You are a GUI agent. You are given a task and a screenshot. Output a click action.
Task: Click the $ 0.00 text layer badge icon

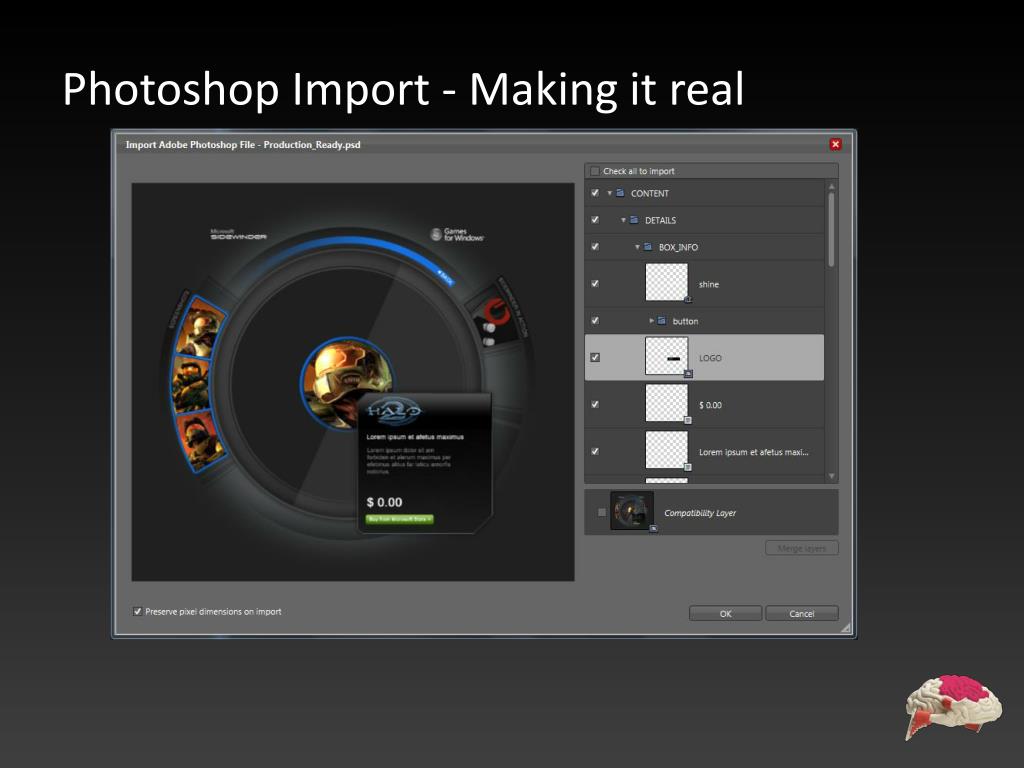click(688, 421)
